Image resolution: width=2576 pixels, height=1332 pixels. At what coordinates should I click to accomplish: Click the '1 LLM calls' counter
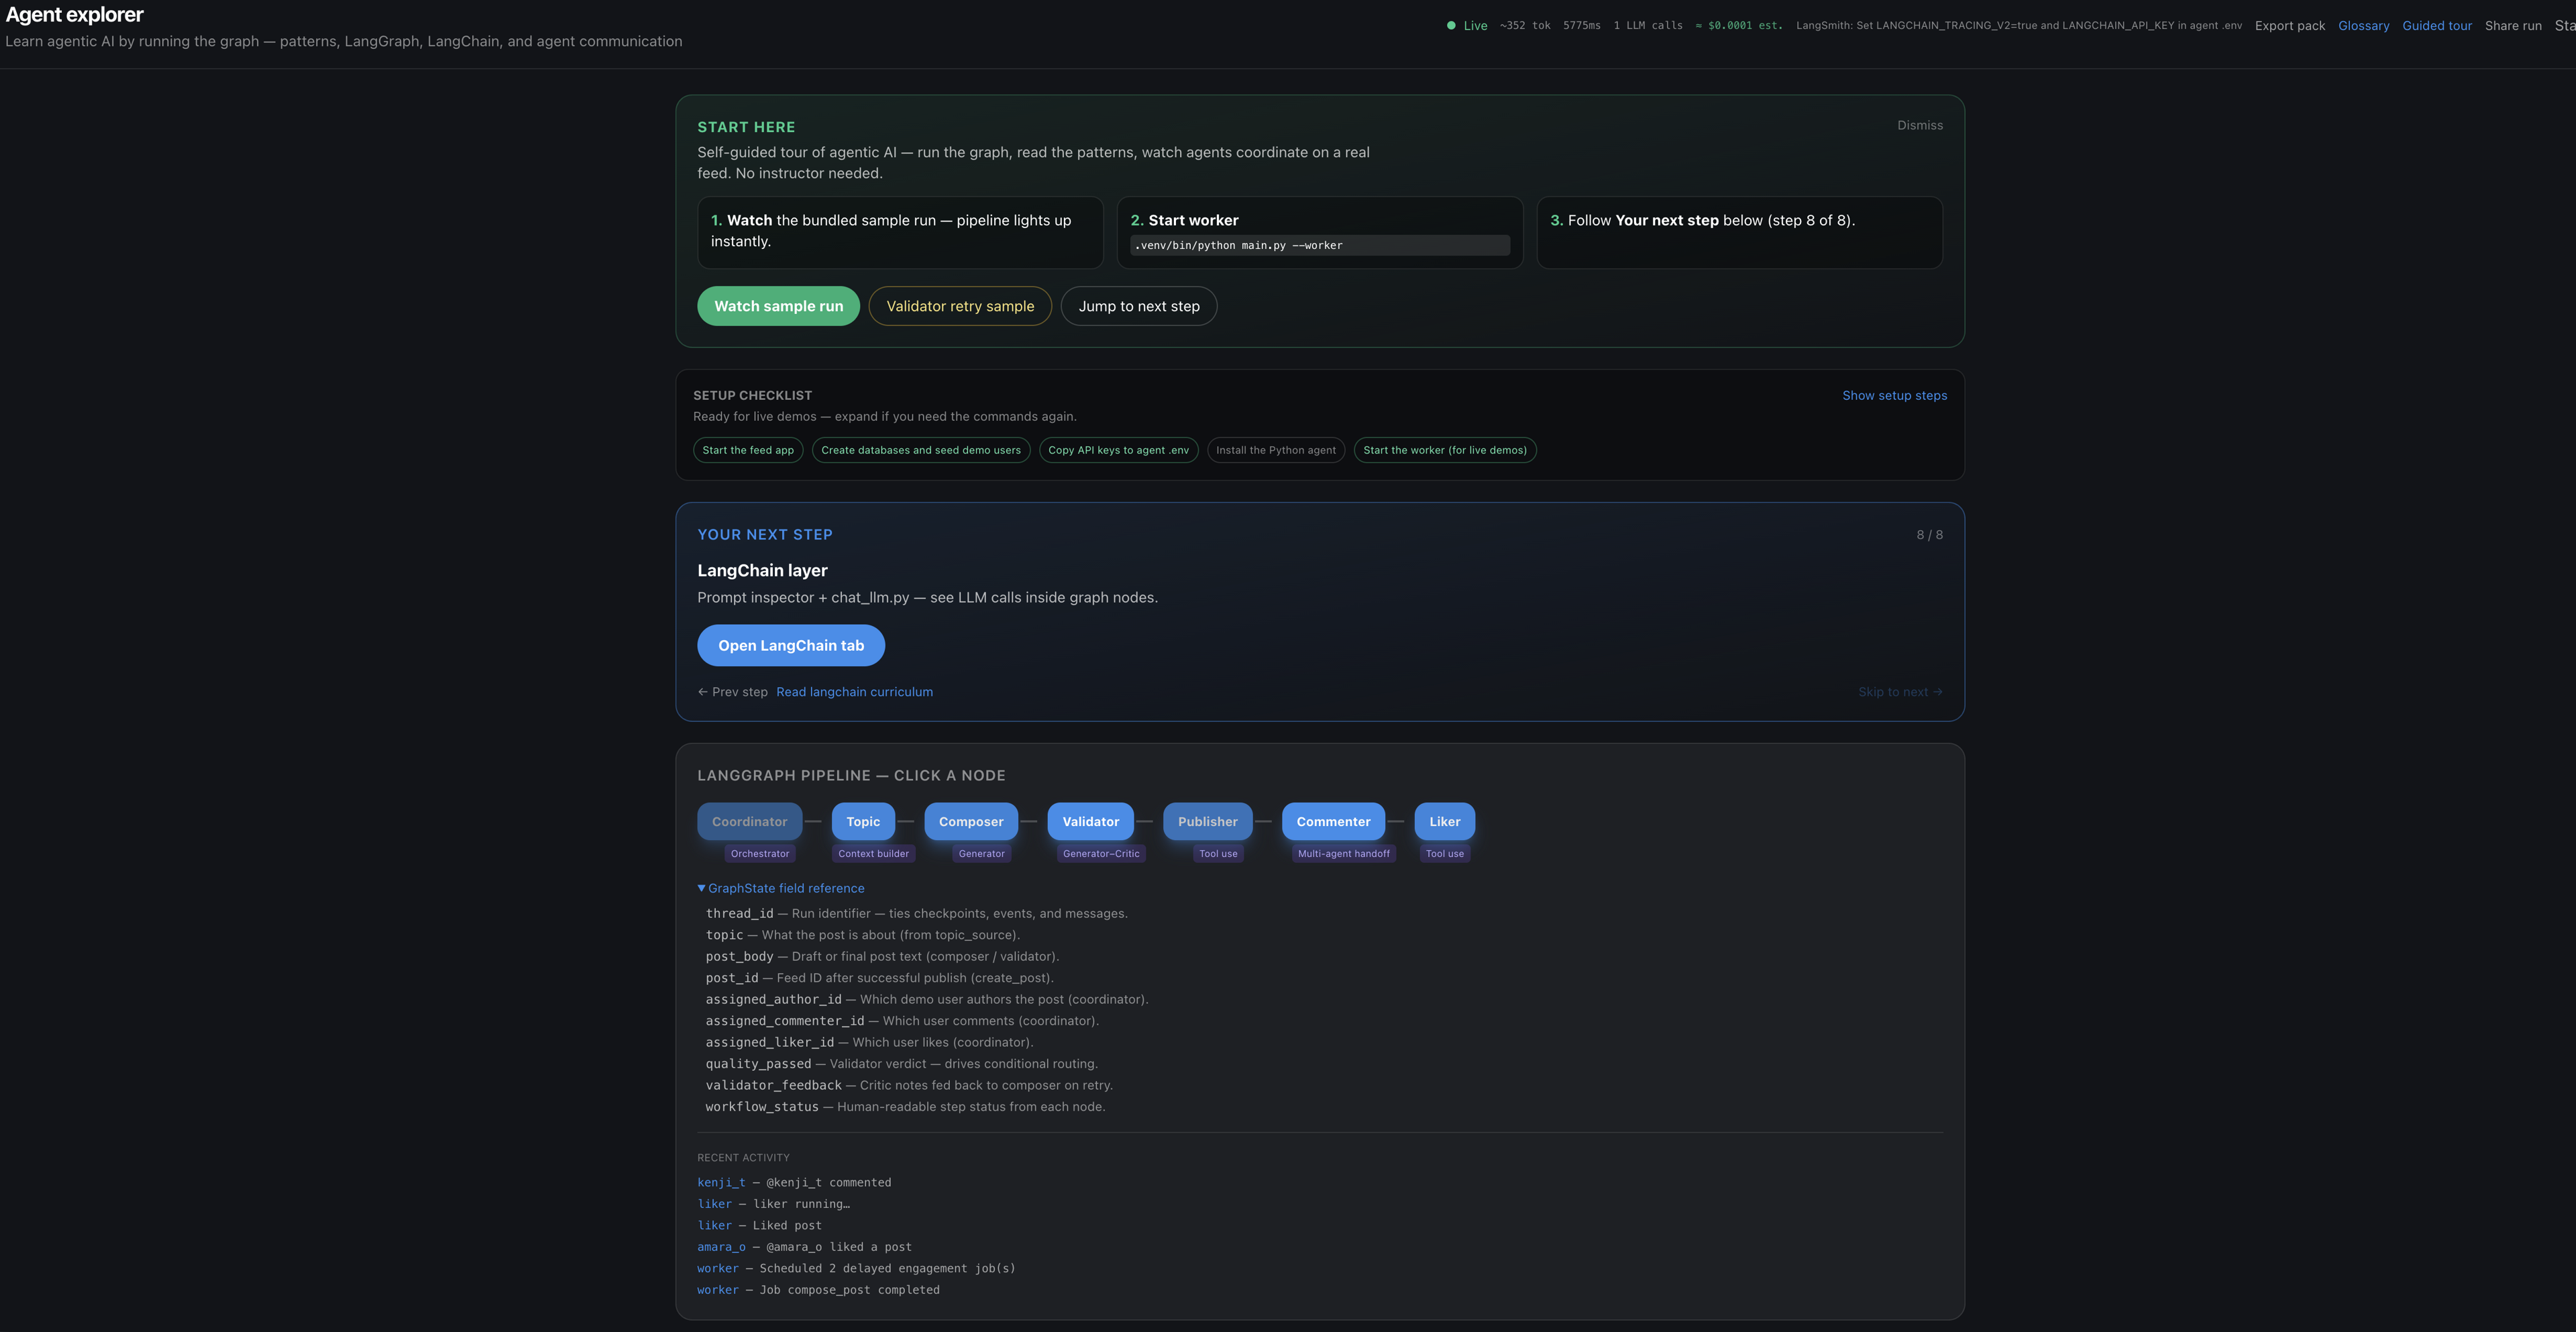(x=1648, y=26)
